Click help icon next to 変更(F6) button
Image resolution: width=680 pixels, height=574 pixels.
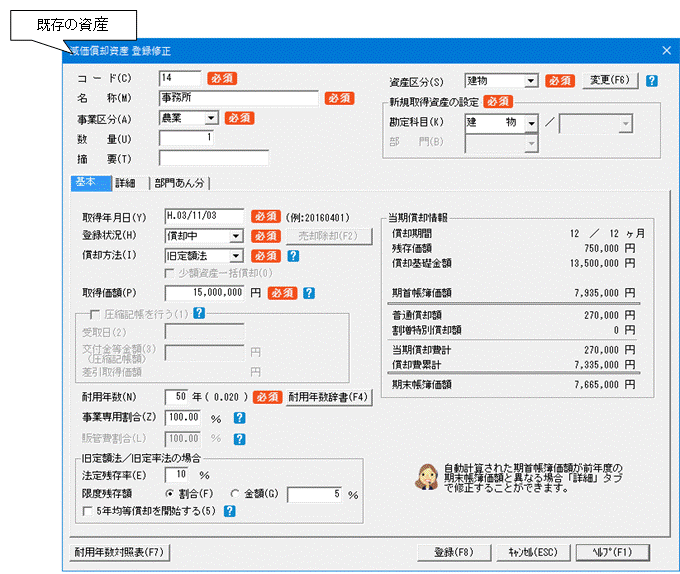pyautogui.click(x=651, y=81)
